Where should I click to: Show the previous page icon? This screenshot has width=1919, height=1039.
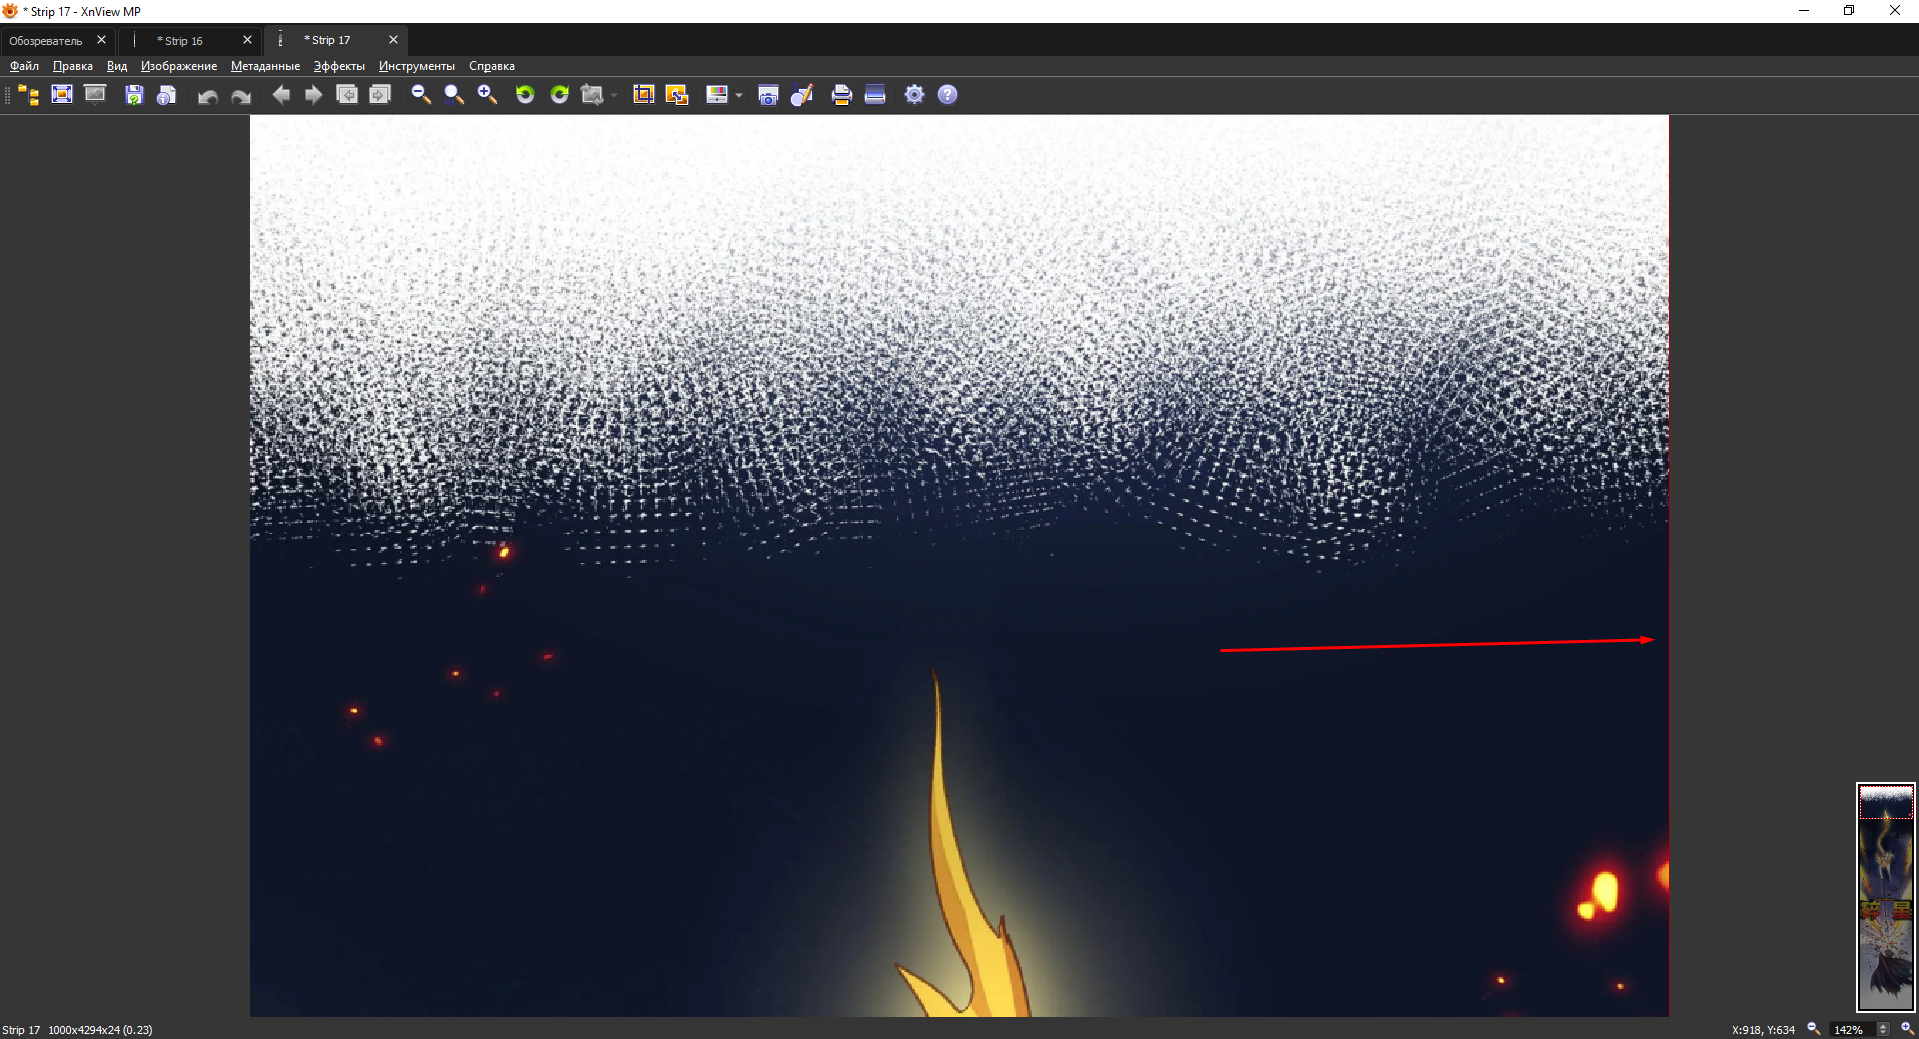tap(347, 95)
